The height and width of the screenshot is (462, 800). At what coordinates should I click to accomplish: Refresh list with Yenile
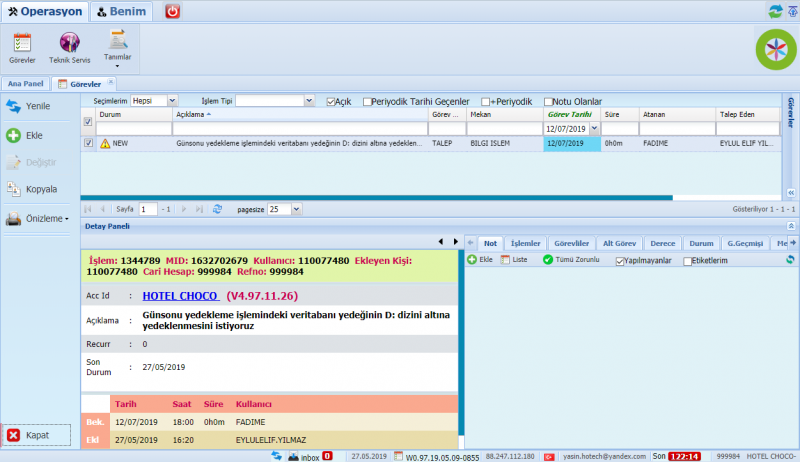click(x=29, y=106)
